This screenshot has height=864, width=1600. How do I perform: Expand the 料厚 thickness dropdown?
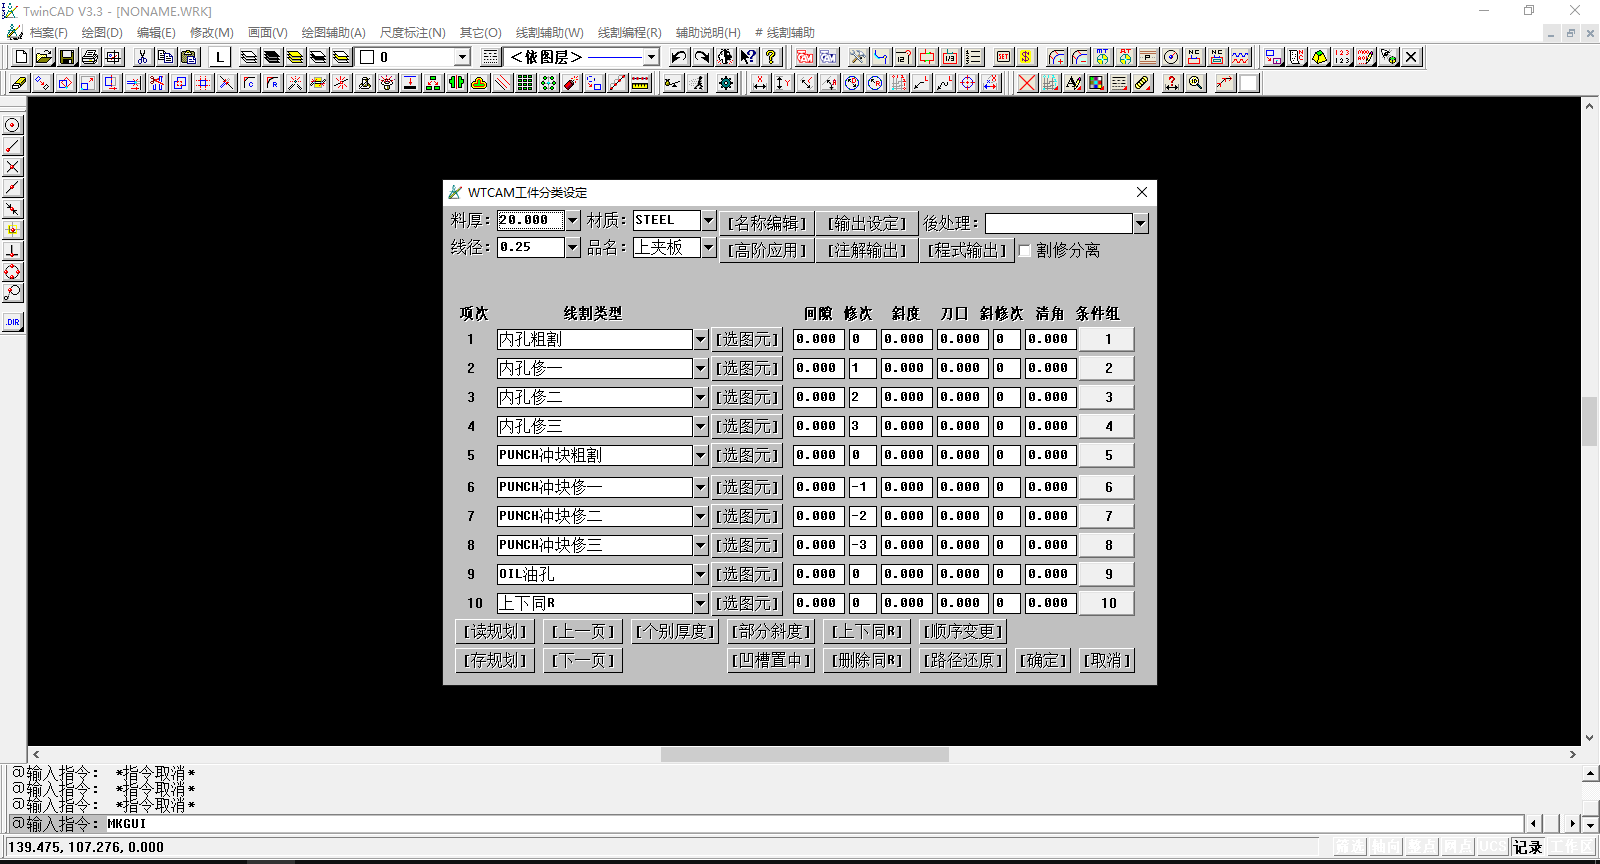click(x=573, y=221)
